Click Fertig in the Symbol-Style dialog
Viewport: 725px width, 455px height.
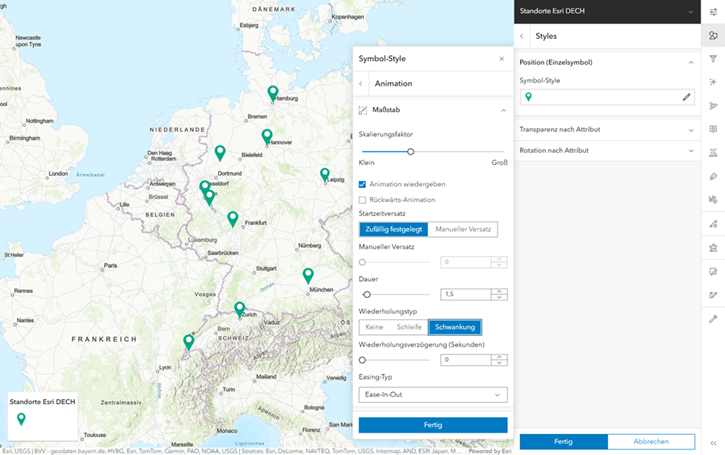point(433,425)
